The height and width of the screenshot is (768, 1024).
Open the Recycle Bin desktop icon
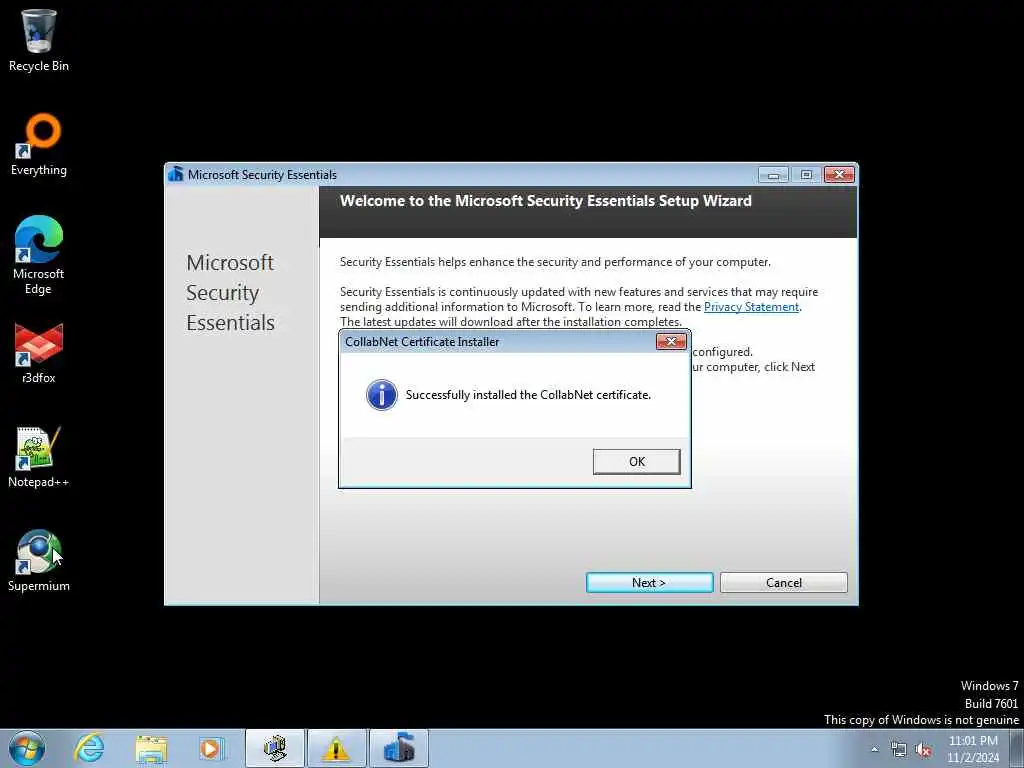click(x=39, y=40)
